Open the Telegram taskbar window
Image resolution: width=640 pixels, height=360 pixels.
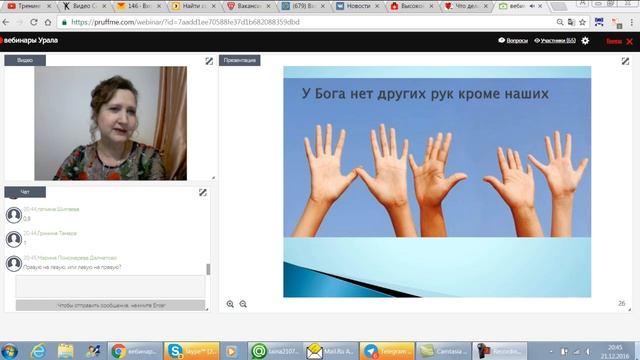(x=387, y=351)
